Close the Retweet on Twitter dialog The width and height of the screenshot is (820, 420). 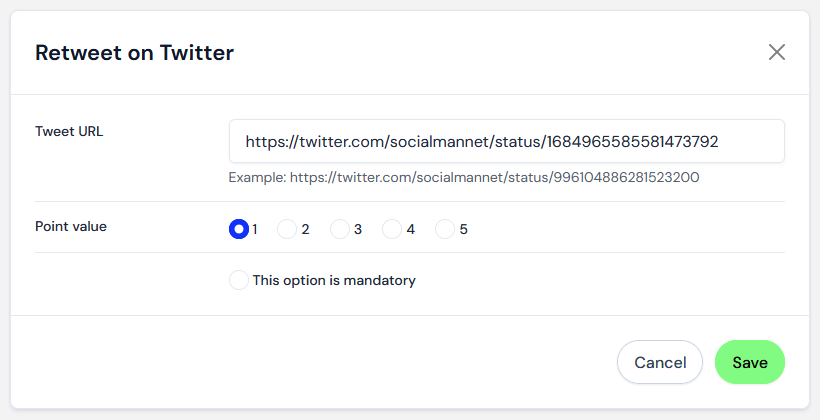(777, 52)
